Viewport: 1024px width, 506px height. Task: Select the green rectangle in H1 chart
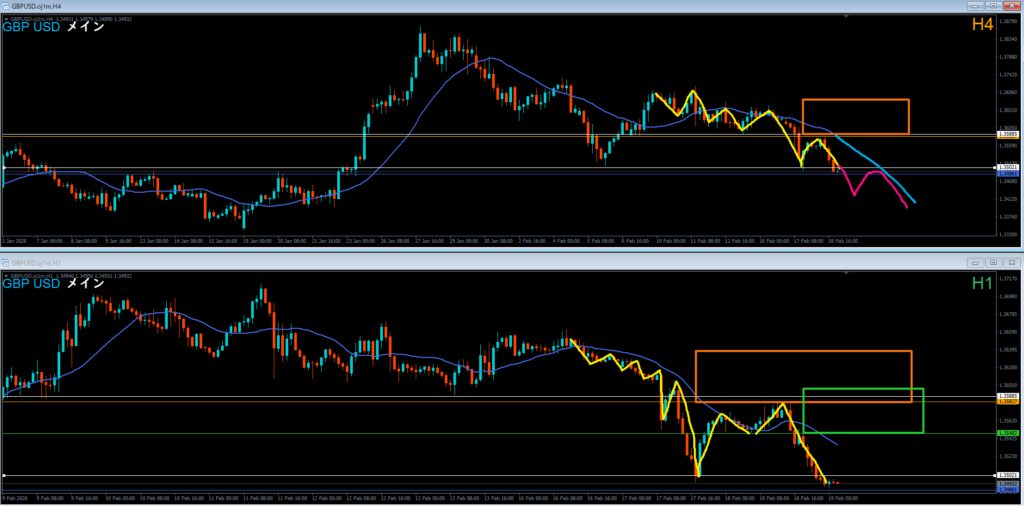coord(862,389)
